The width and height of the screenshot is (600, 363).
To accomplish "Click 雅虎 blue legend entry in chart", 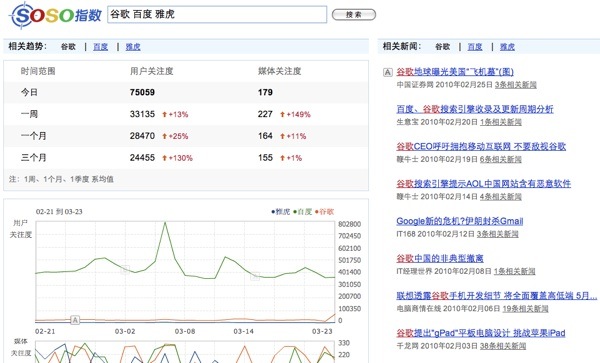I will pyautogui.click(x=281, y=212).
